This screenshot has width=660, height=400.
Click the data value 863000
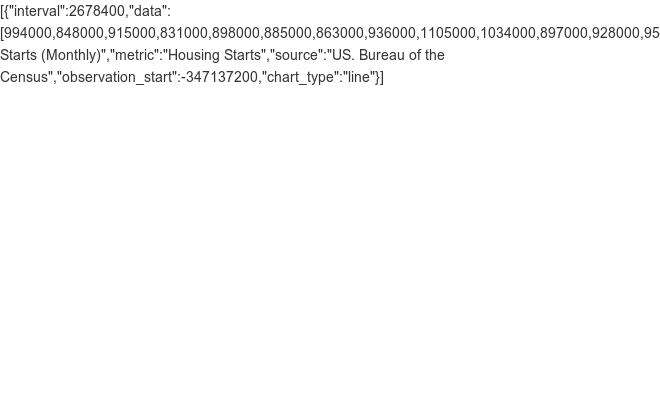tap(340, 33)
